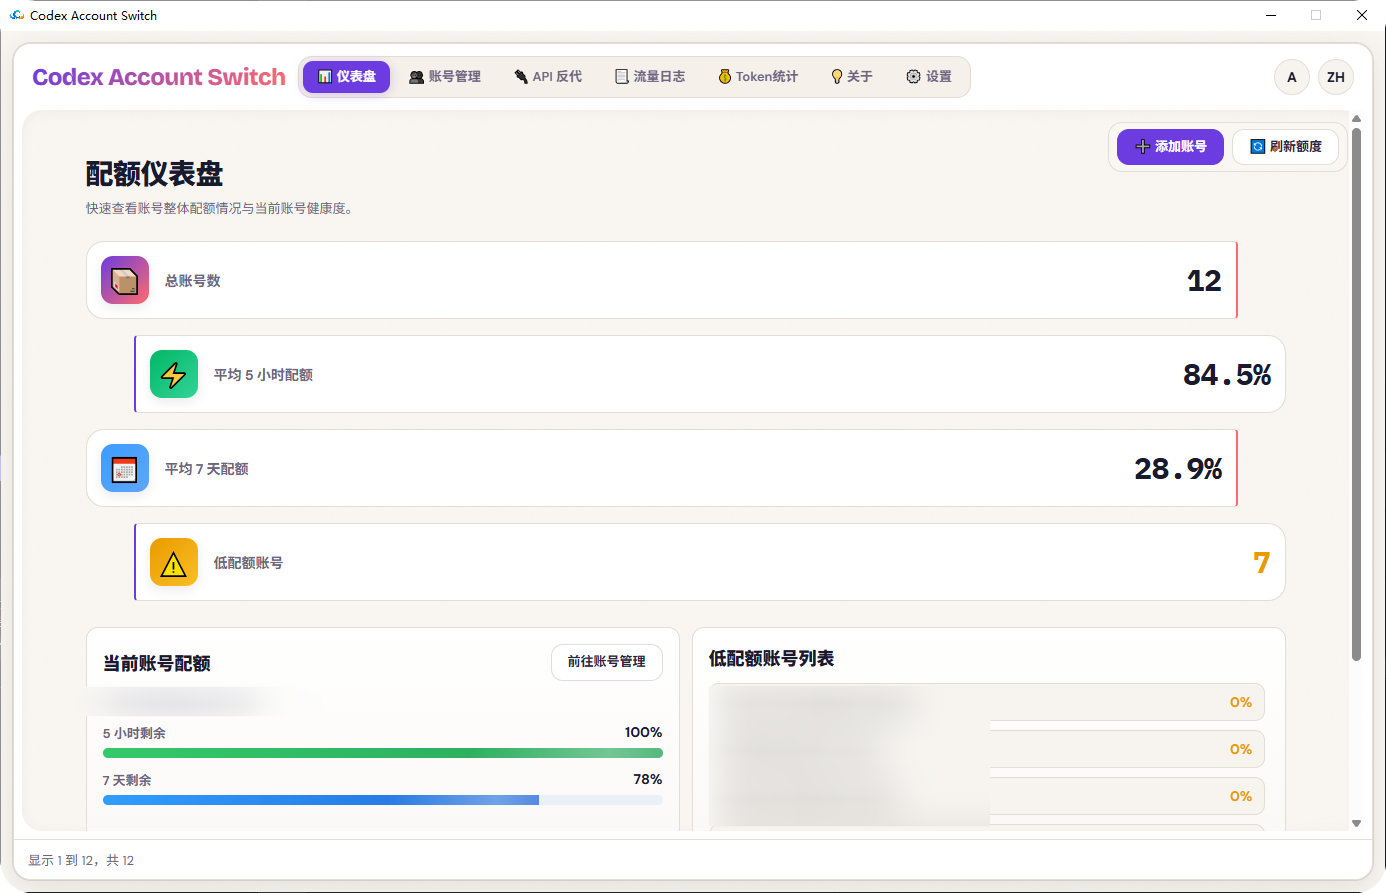
Task: Toggle the ZH language button
Action: [x=1336, y=77]
